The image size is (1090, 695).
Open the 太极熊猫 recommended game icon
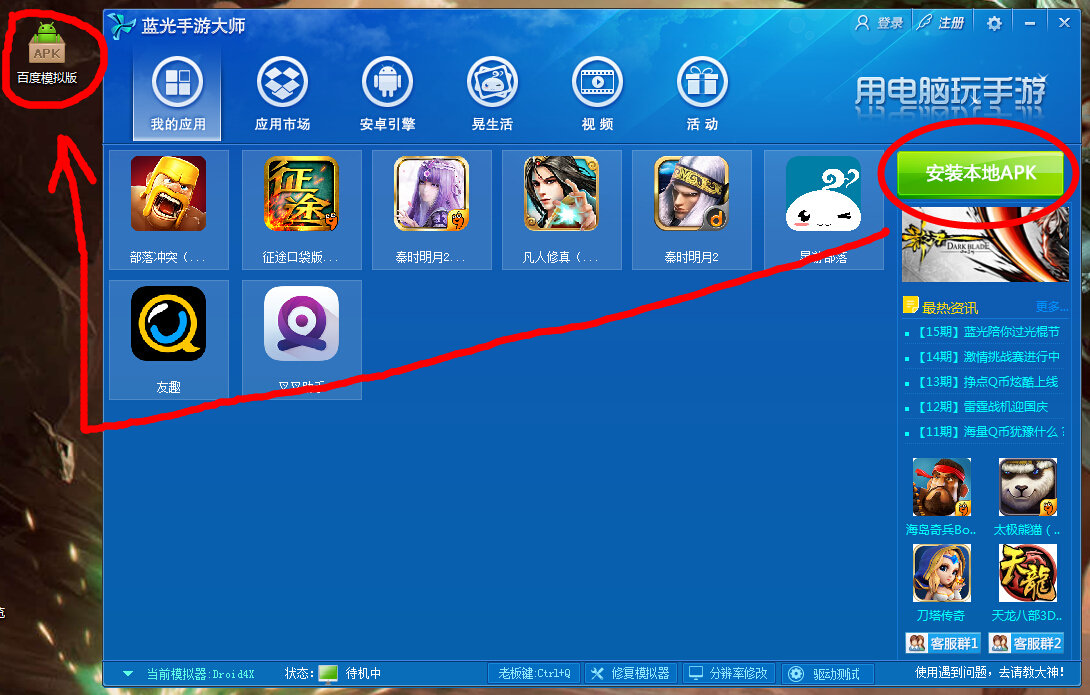[1027, 487]
